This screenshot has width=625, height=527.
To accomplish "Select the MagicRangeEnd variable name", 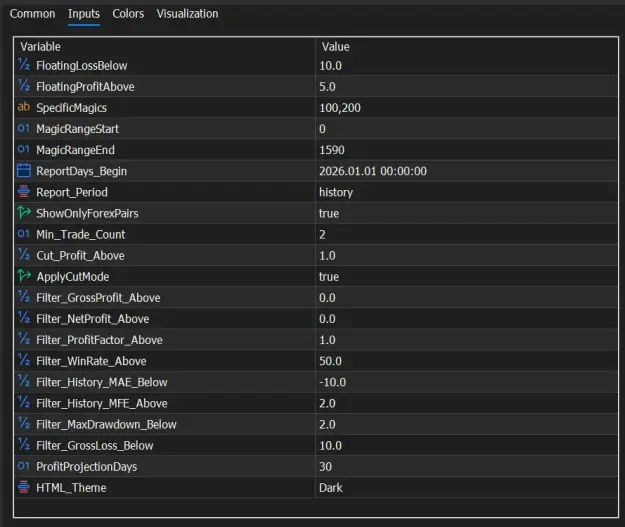I will 75,150.
